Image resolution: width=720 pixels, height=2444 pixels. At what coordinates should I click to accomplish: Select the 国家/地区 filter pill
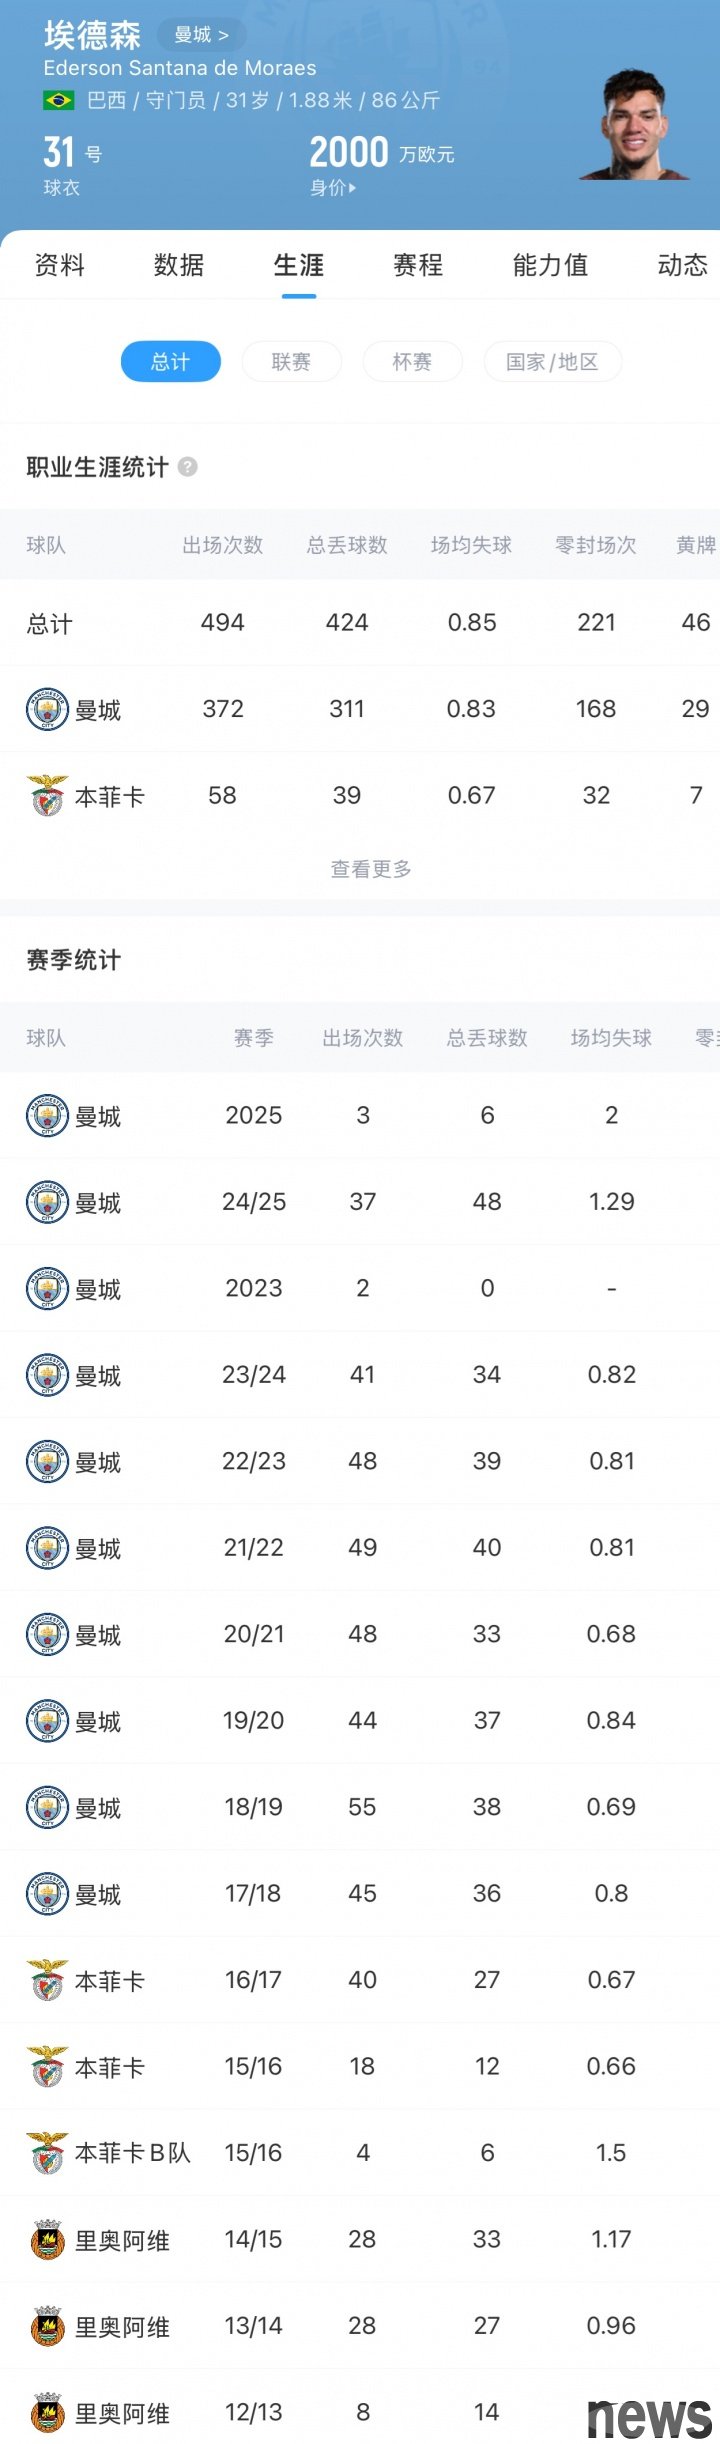(552, 362)
